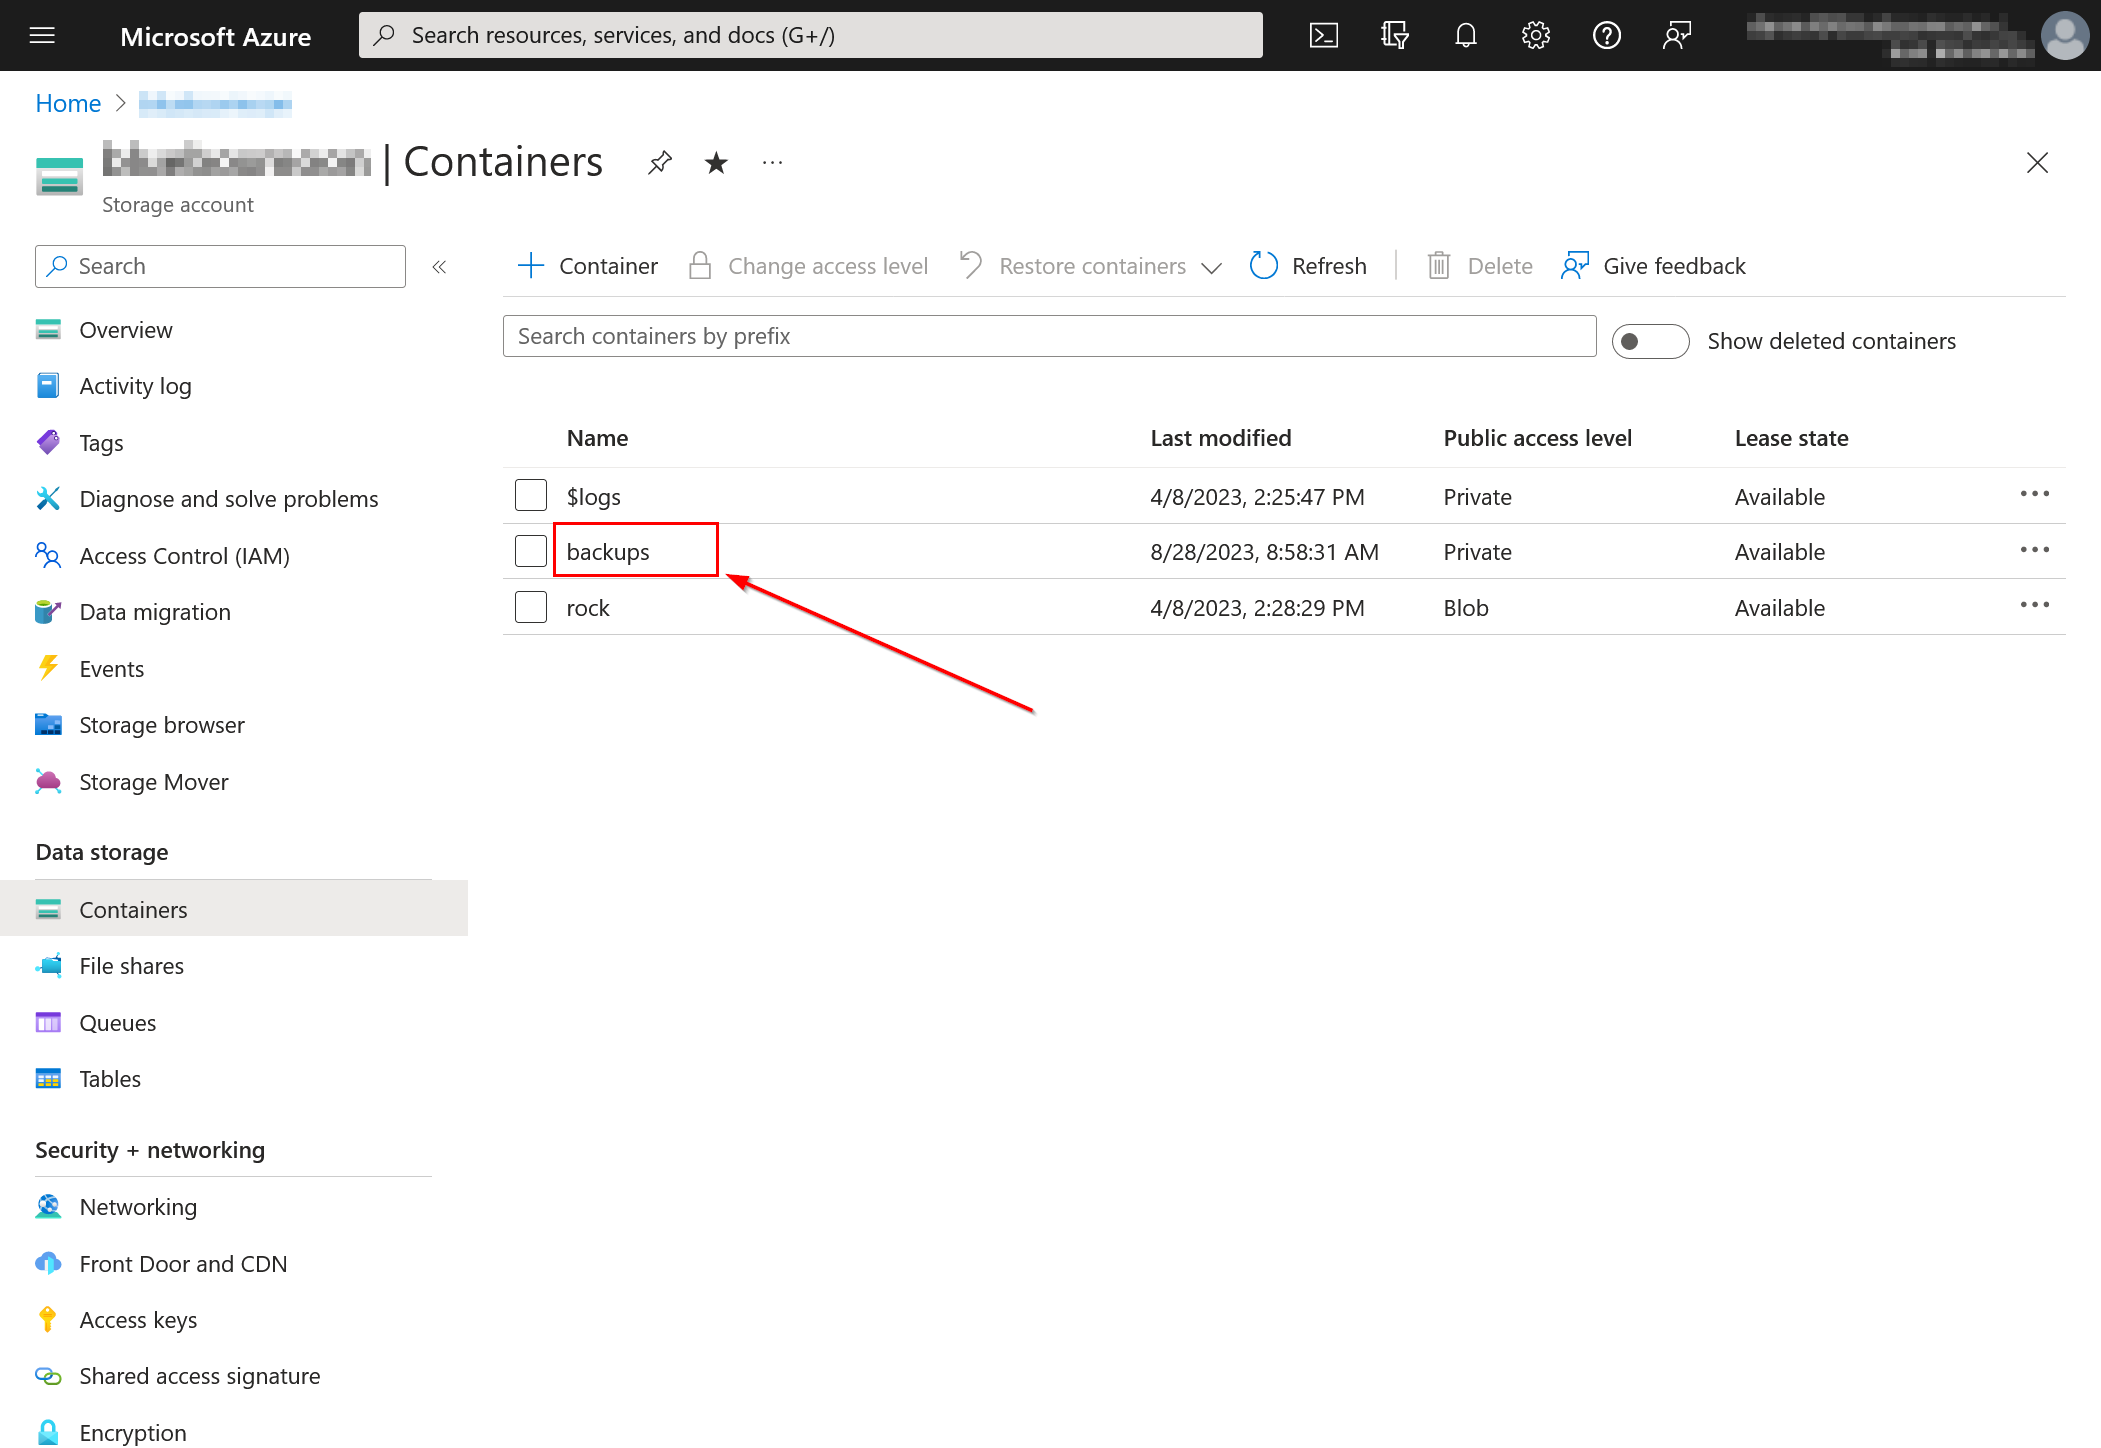Click the Home breadcrumb link
2101x1448 pixels.
point(68,103)
